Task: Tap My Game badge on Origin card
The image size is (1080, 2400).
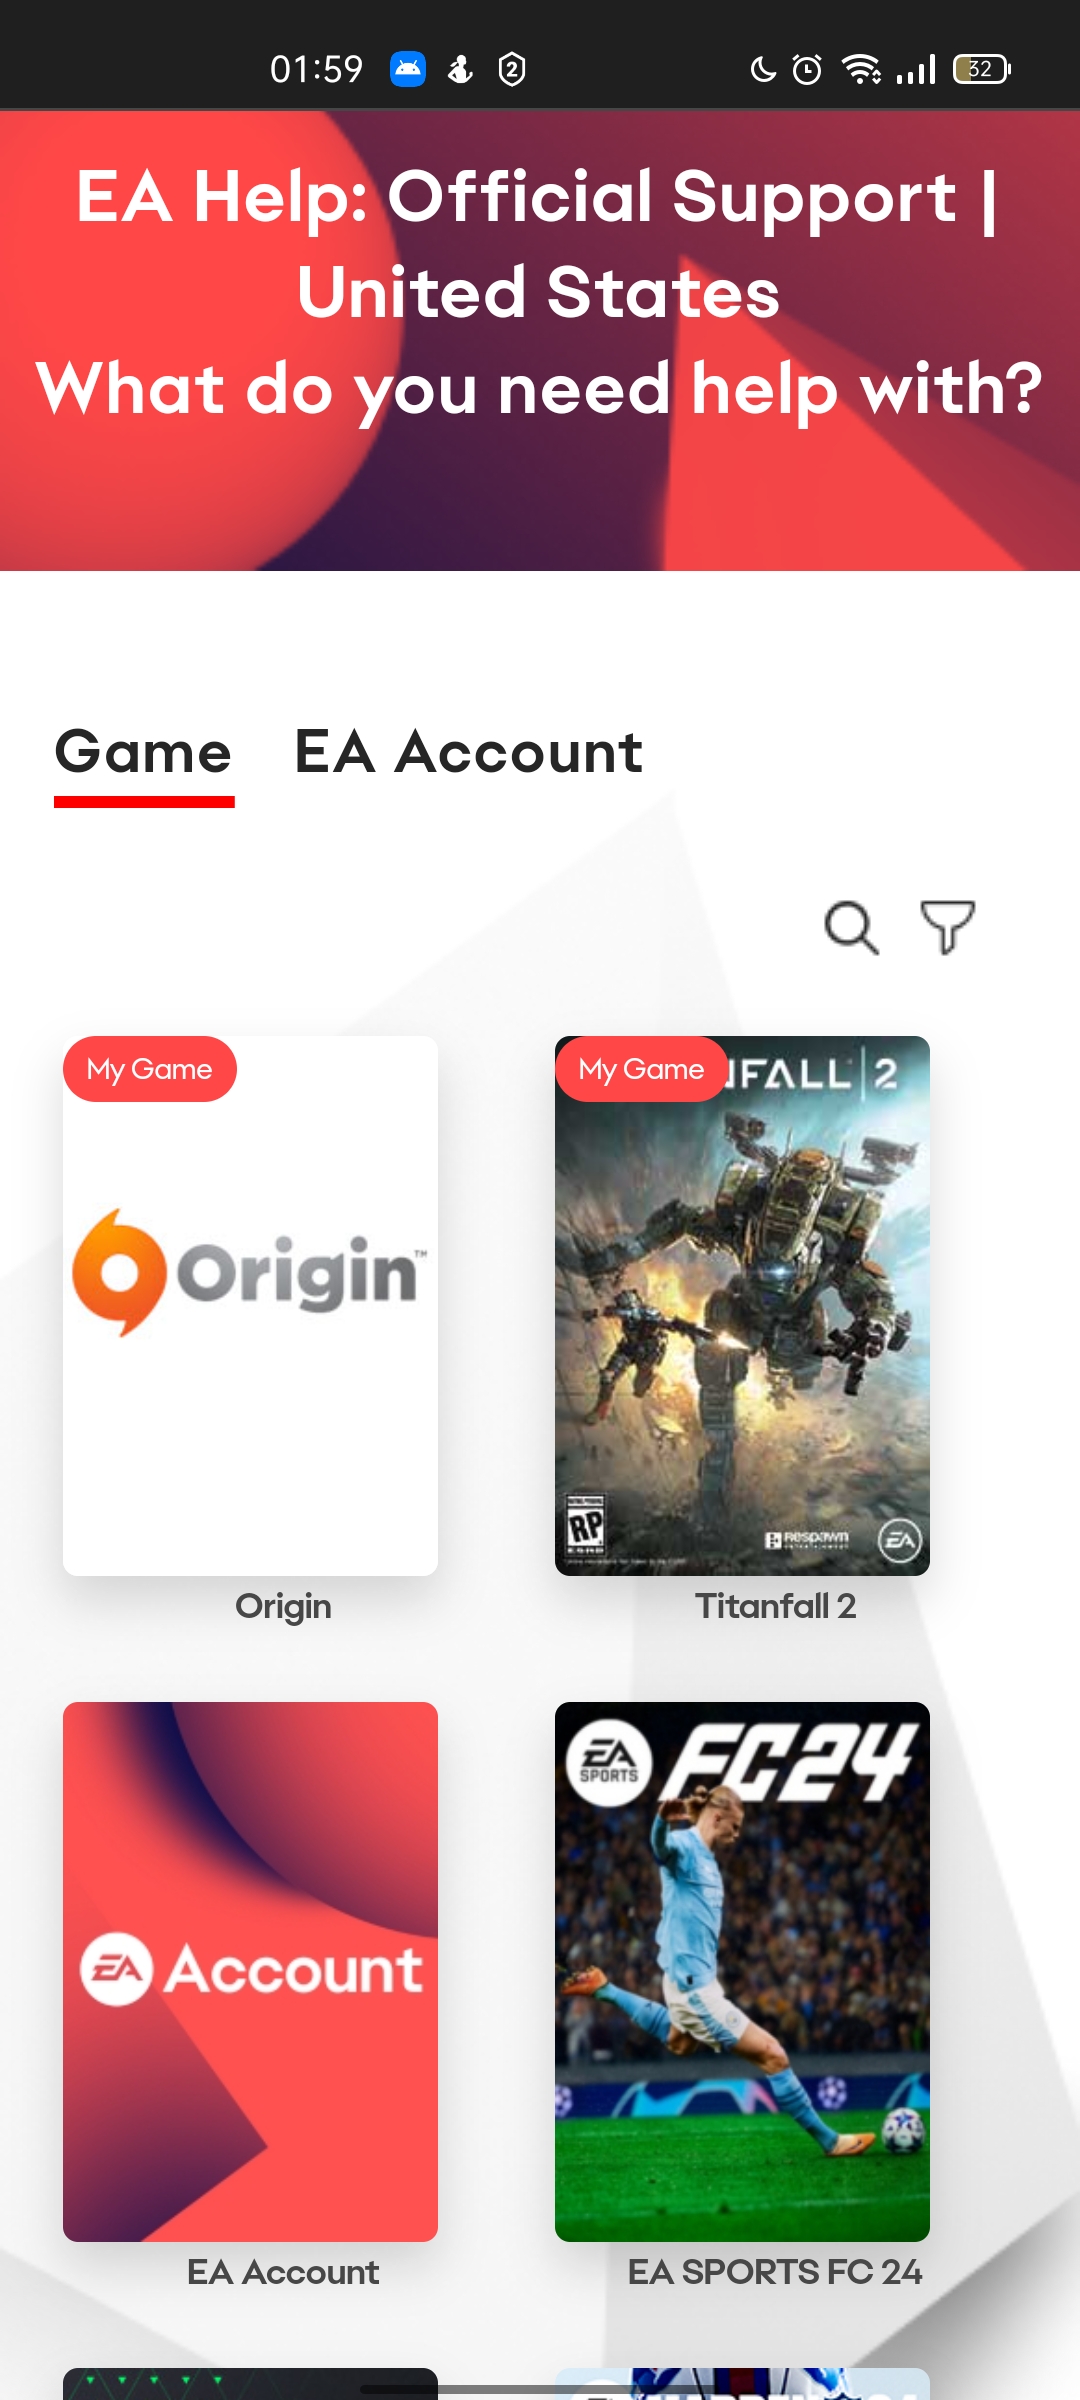Action: 150,1069
